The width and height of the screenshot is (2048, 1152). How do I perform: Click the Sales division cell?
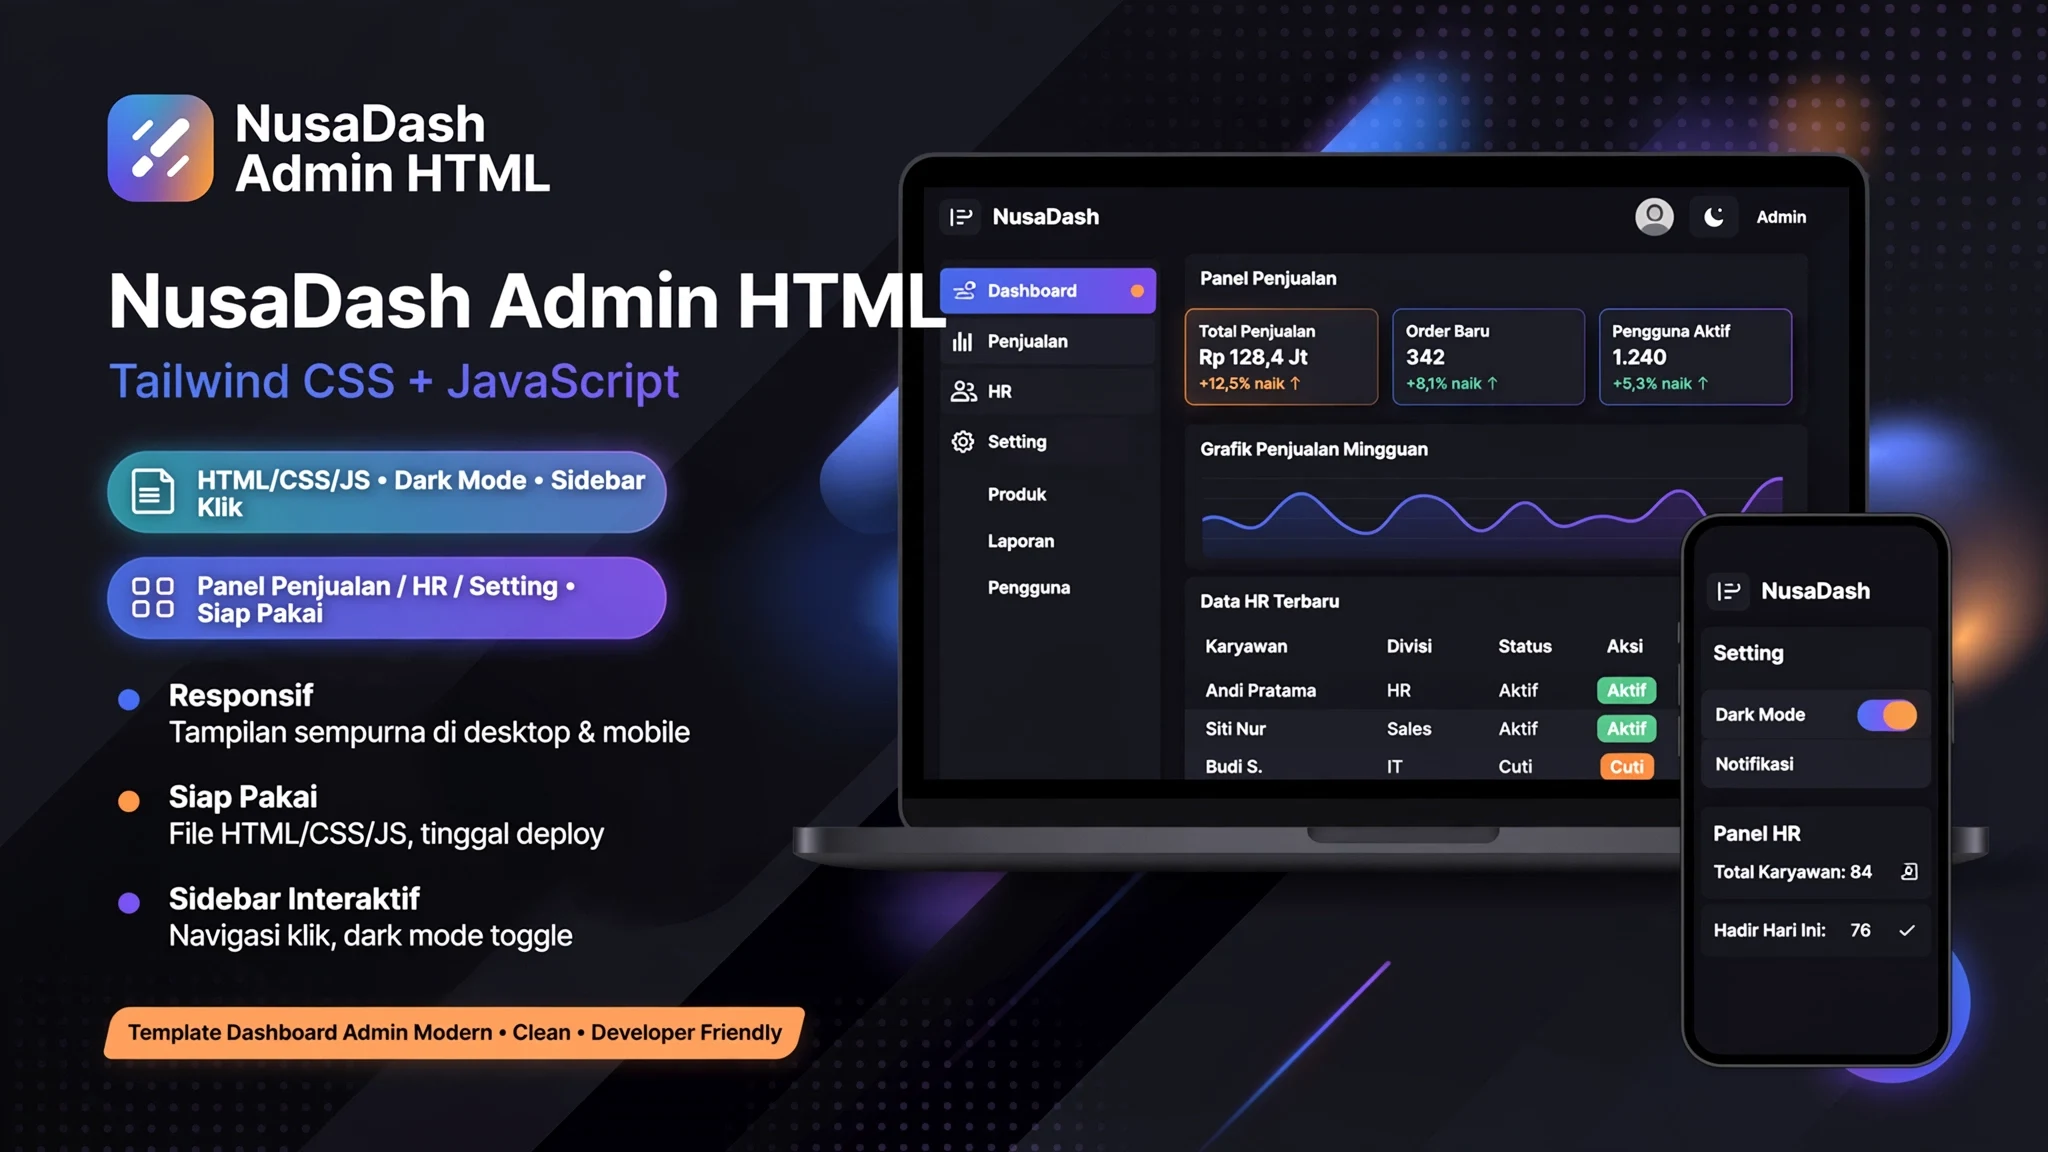point(1409,729)
